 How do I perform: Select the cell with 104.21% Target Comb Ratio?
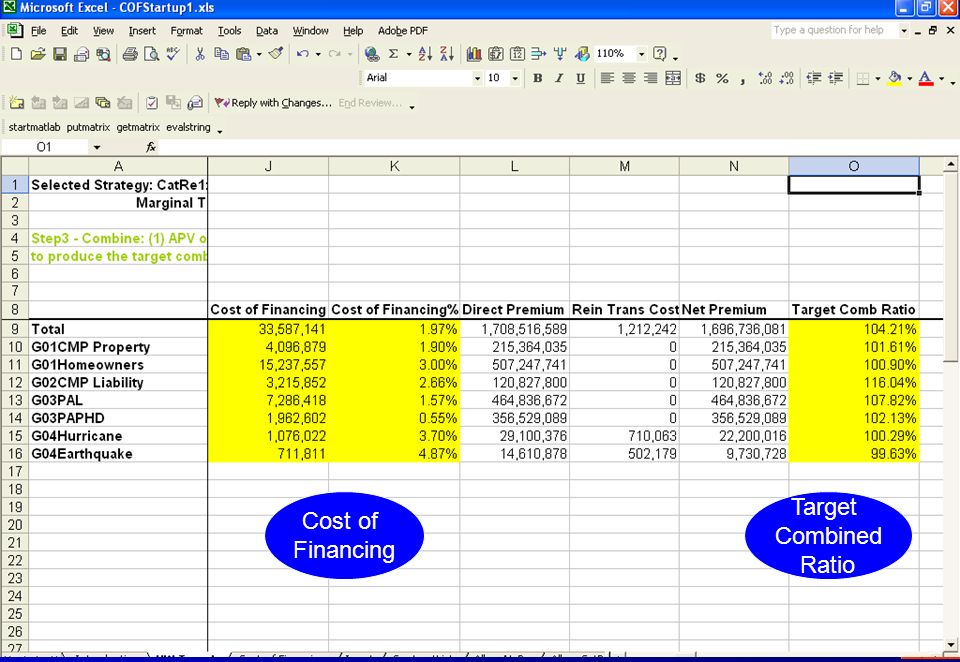point(853,329)
